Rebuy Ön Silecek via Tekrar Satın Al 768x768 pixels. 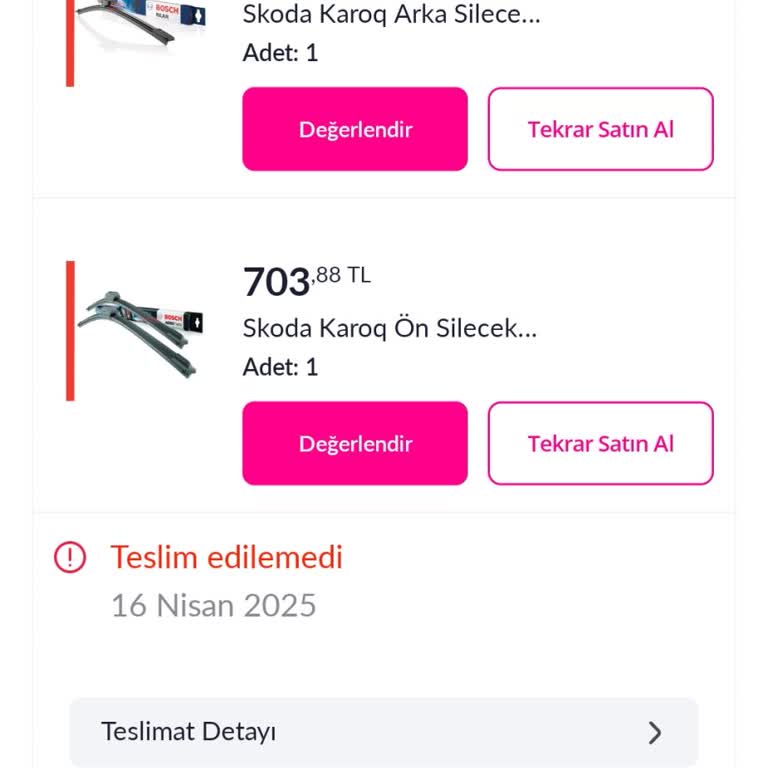pyautogui.click(x=600, y=444)
